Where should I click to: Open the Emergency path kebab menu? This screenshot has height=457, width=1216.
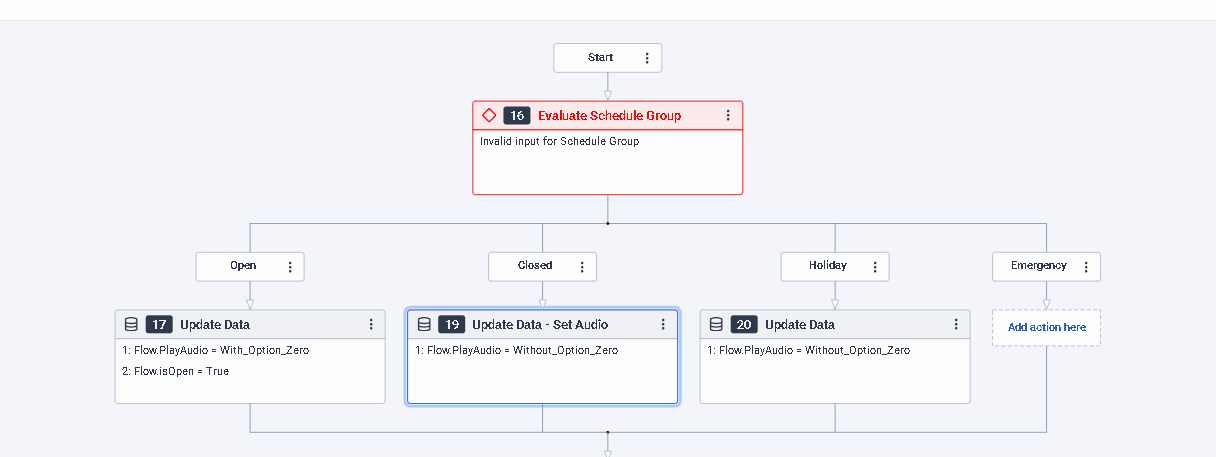pyautogui.click(x=1086, y=267)
